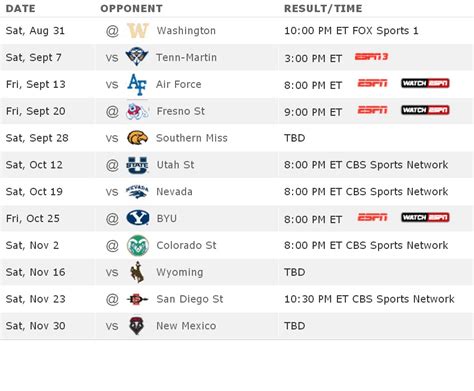474x391 pixels.
Task: Click WatchESPN button for Air Force game
Action: pos(425,83)
